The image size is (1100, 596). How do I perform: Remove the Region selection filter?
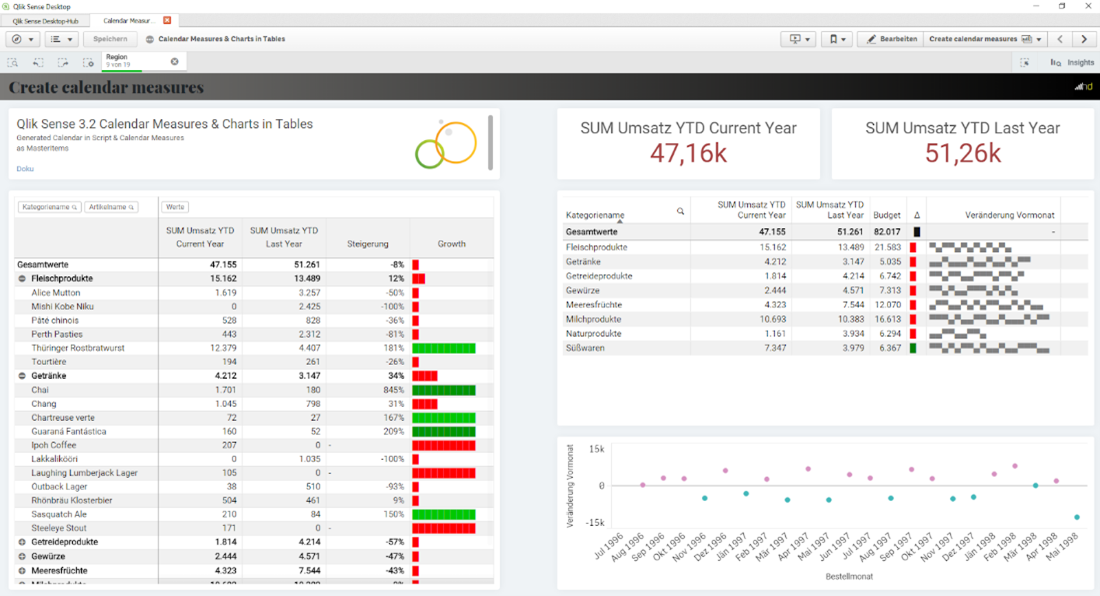[175, 62]
